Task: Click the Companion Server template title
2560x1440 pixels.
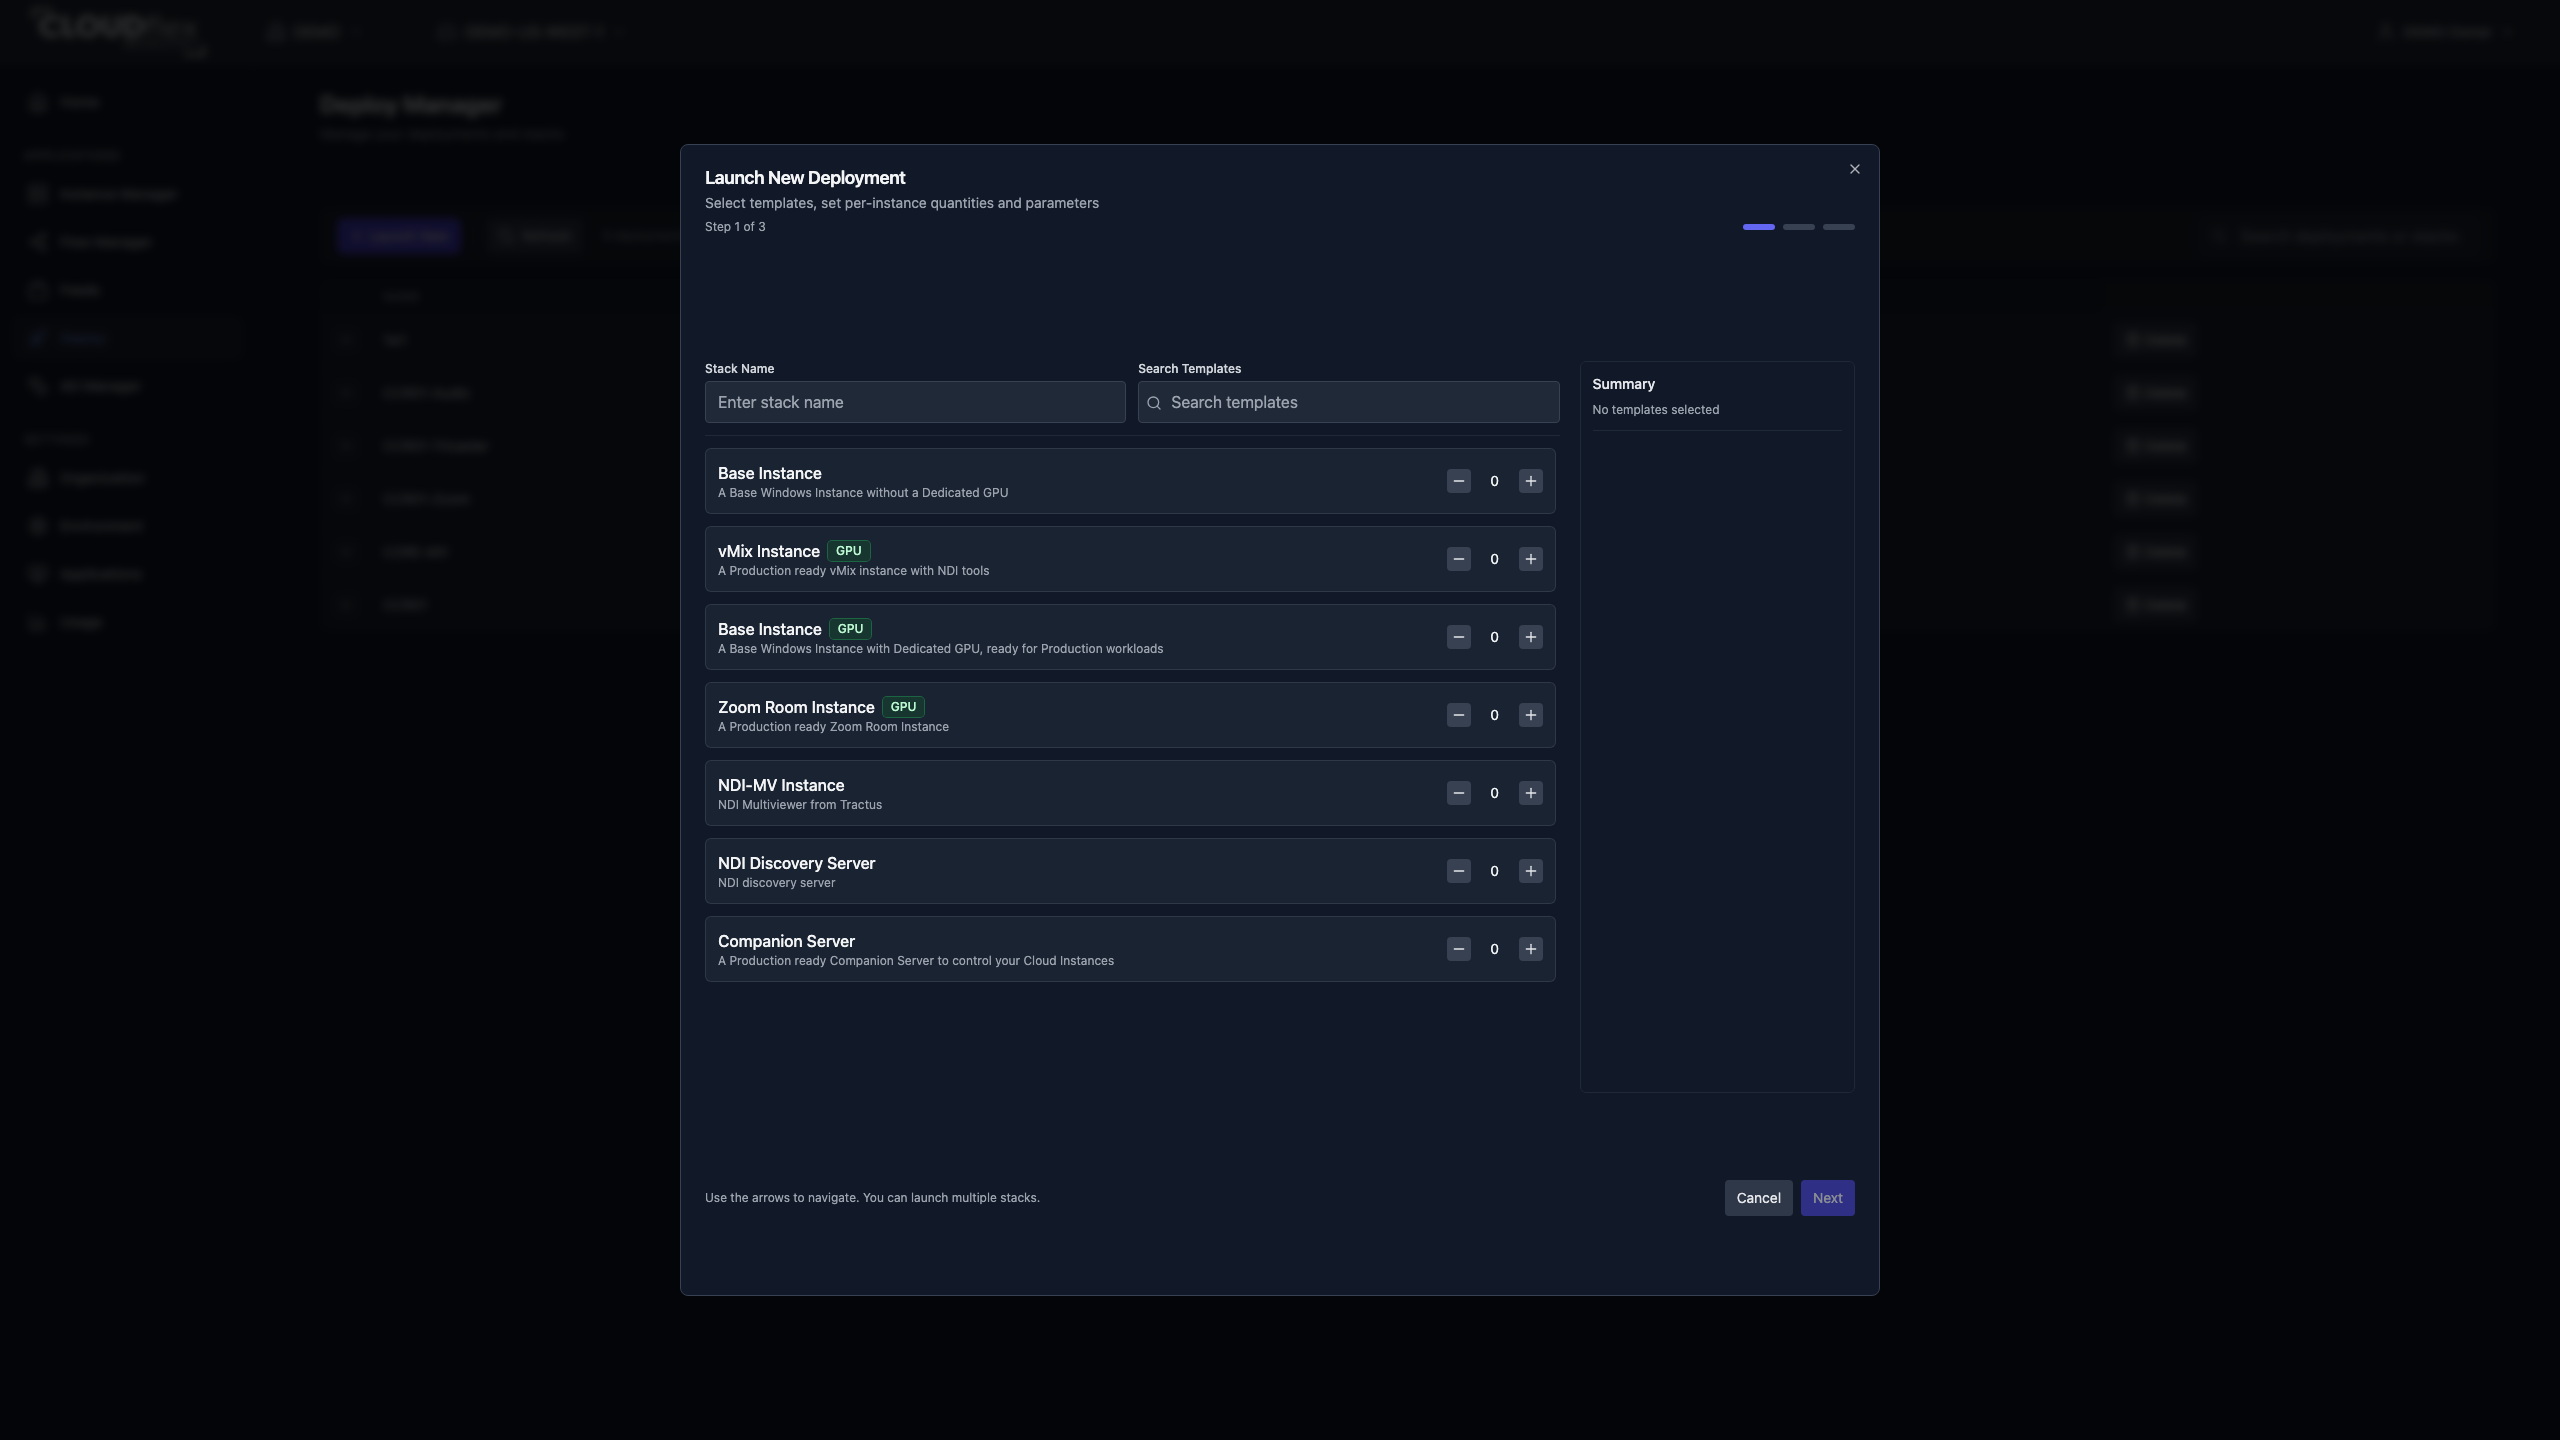Action: (x=786, y=941)
